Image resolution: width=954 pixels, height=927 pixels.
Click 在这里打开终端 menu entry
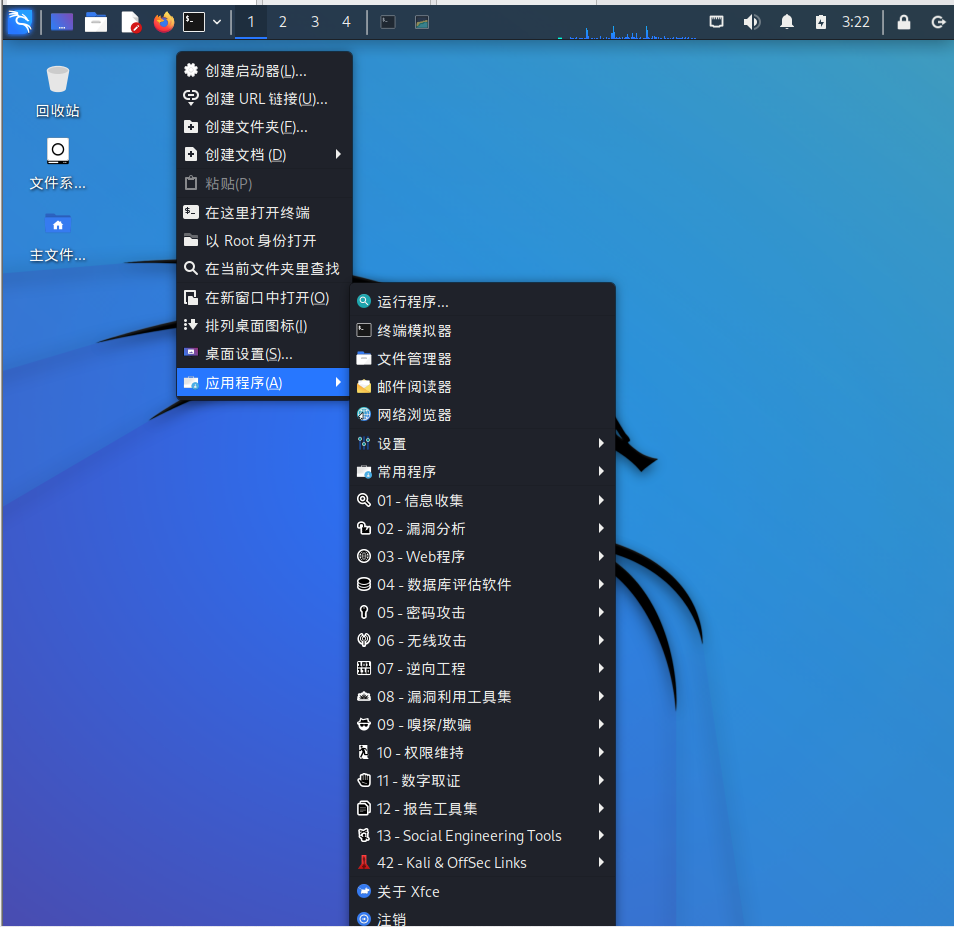264,212
